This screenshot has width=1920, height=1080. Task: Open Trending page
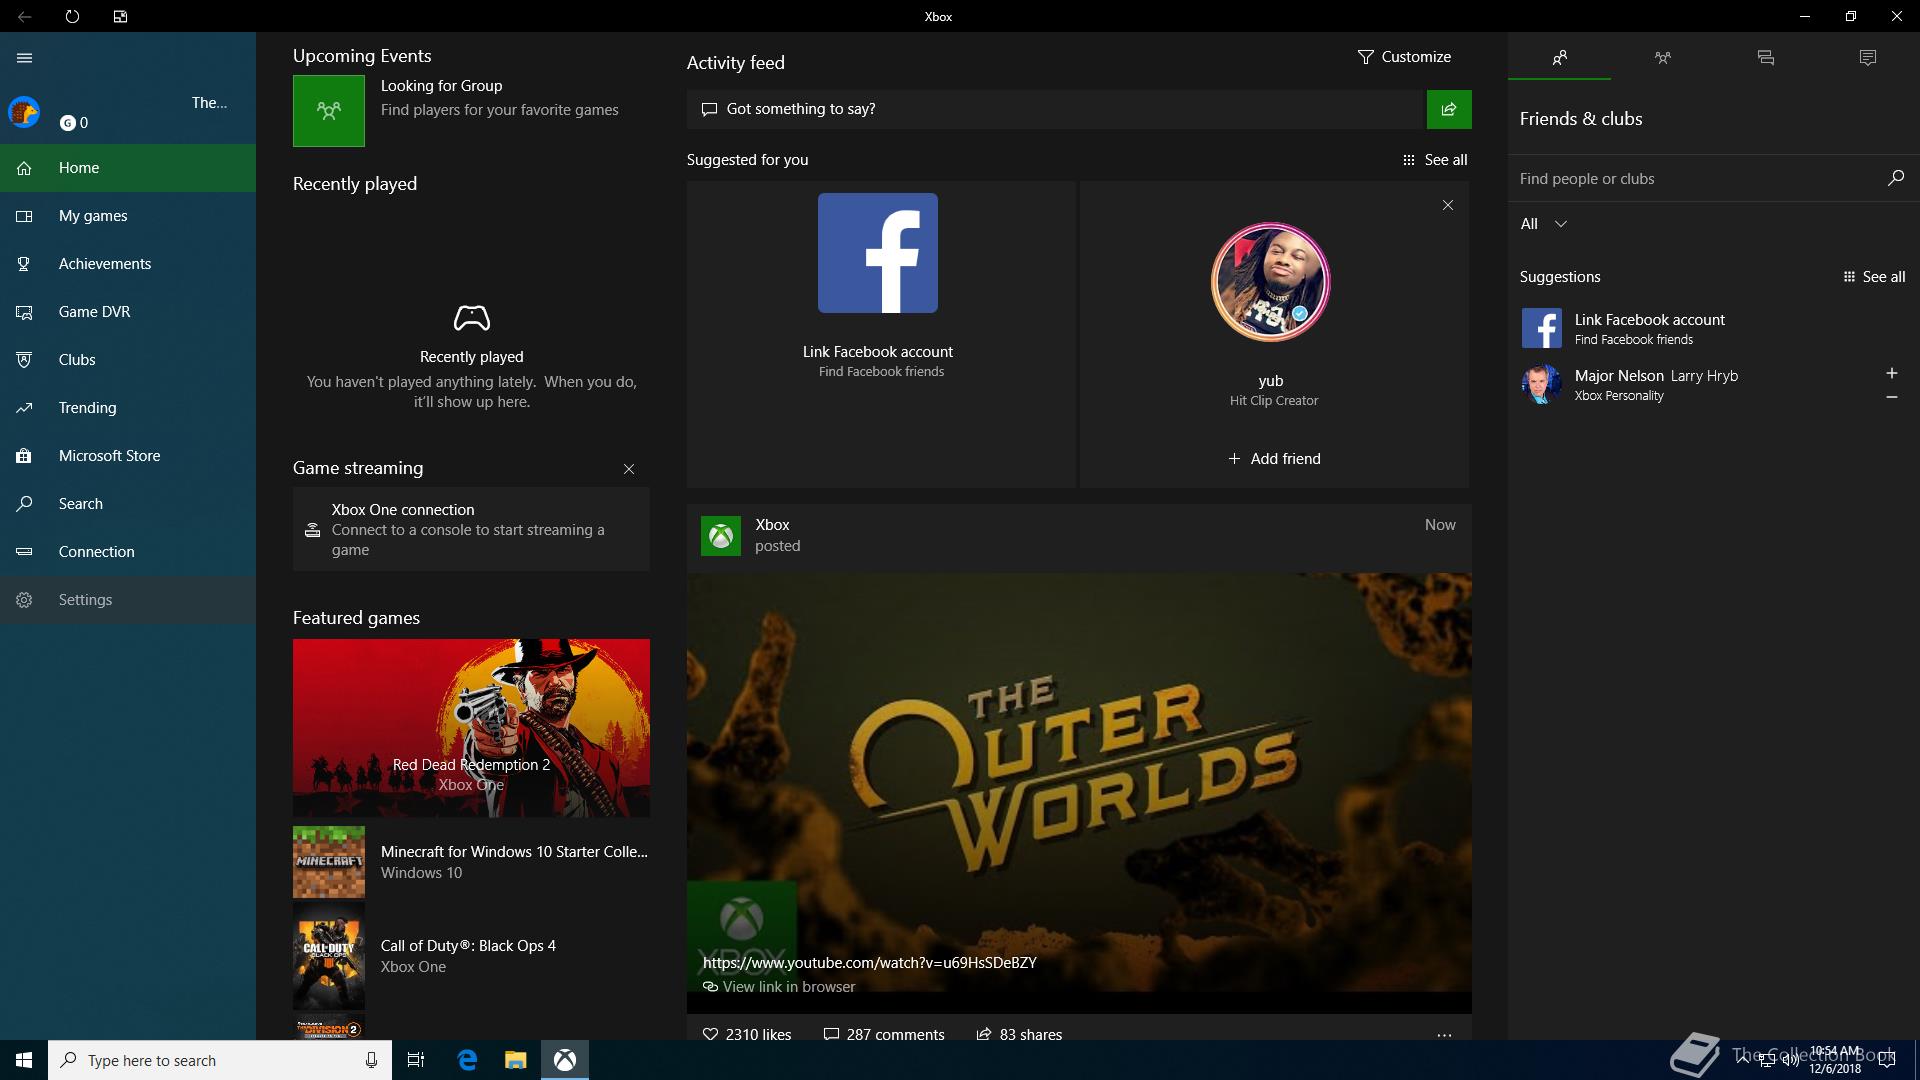click(128, 408)
